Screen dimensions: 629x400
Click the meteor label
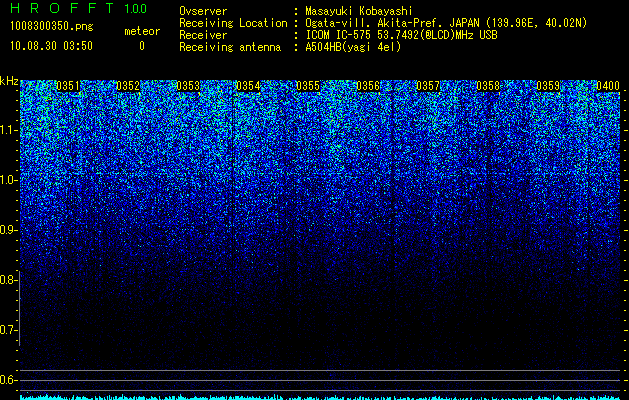142,31
